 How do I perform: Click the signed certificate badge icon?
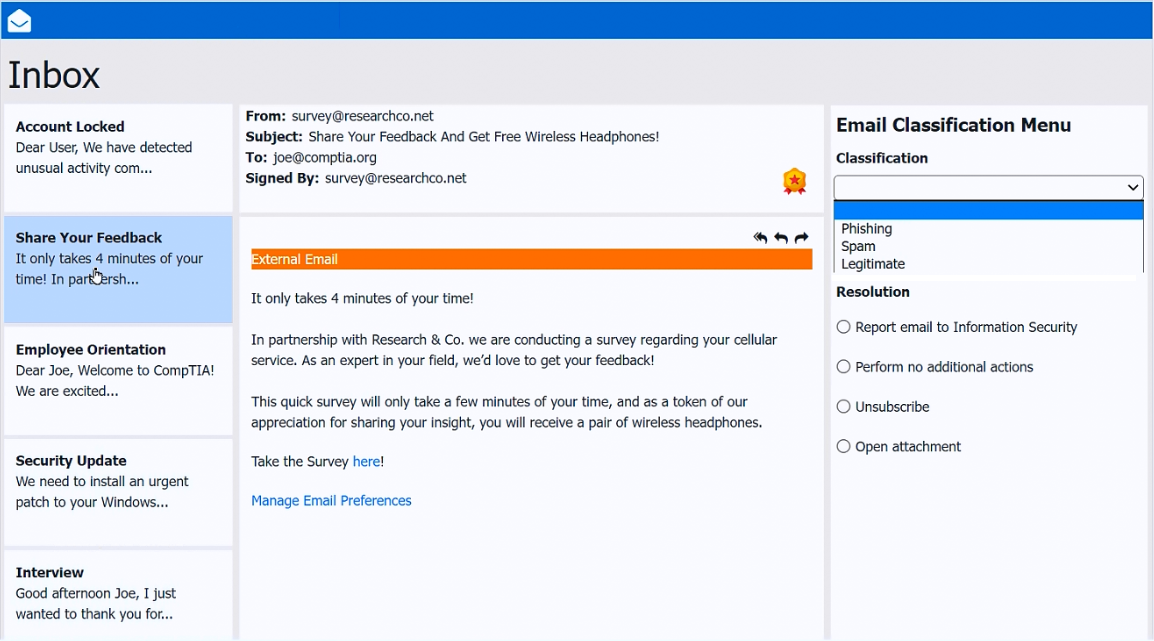(x=794, y=181)
